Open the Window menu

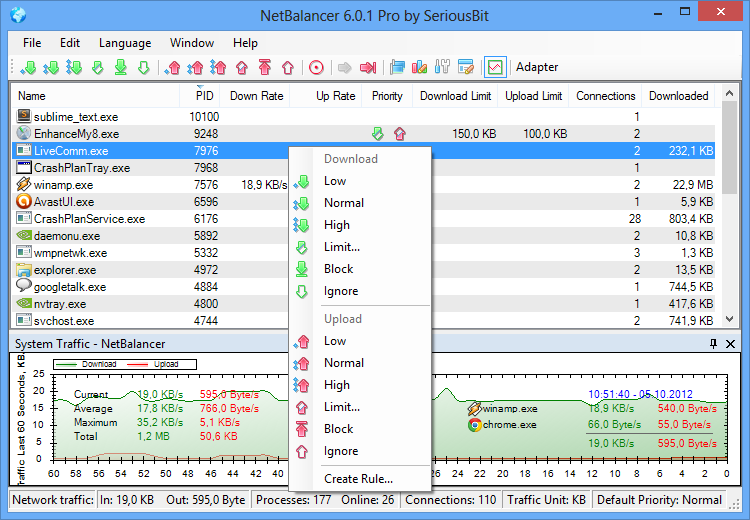[191, 43]
